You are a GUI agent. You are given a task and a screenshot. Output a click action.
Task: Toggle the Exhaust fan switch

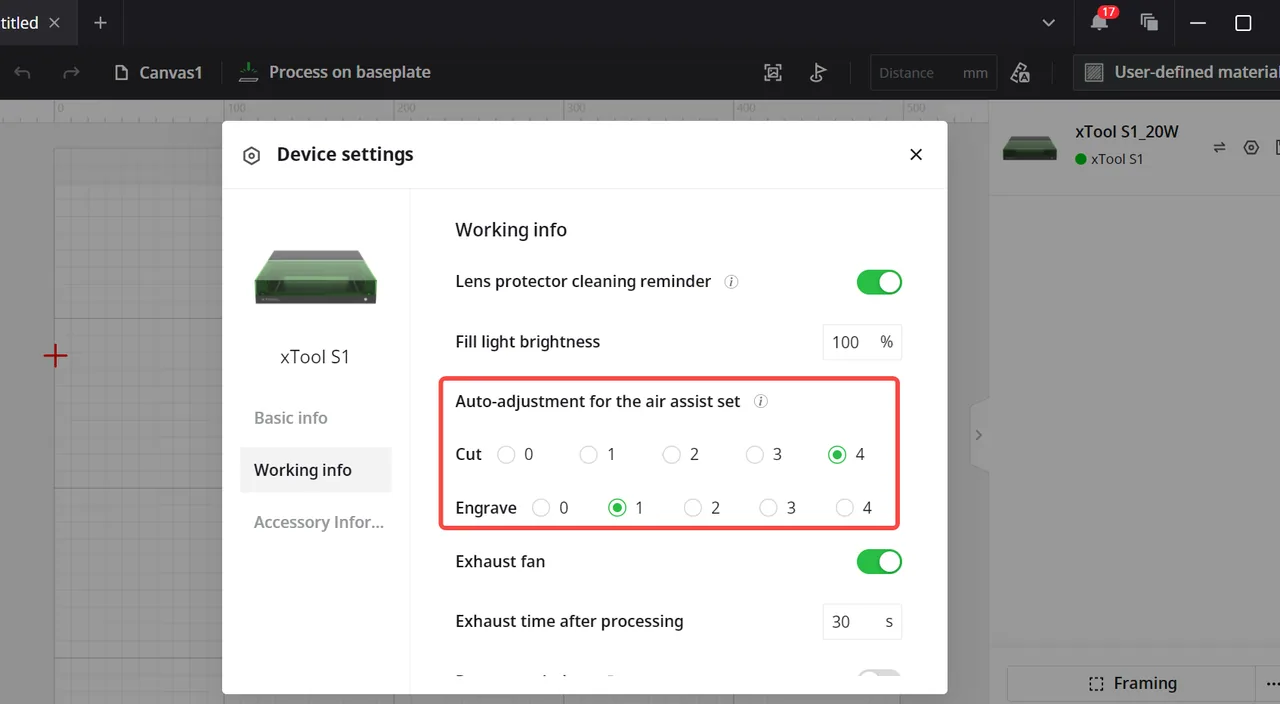[x=879, y=562]
